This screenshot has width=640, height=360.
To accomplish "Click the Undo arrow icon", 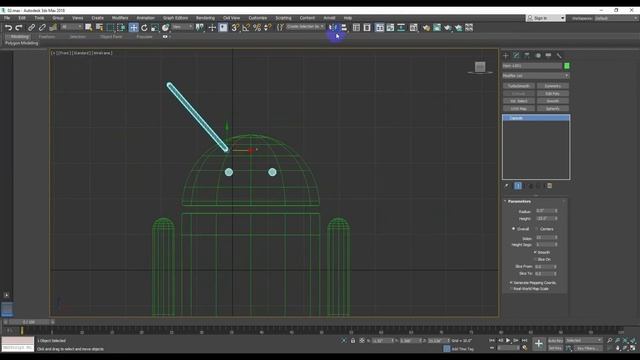I will [x=8, y=27].
